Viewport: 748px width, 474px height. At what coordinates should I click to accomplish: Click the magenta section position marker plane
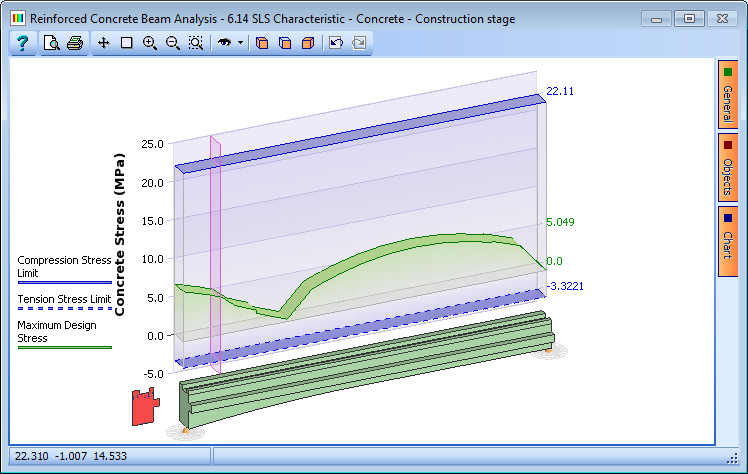216,254
